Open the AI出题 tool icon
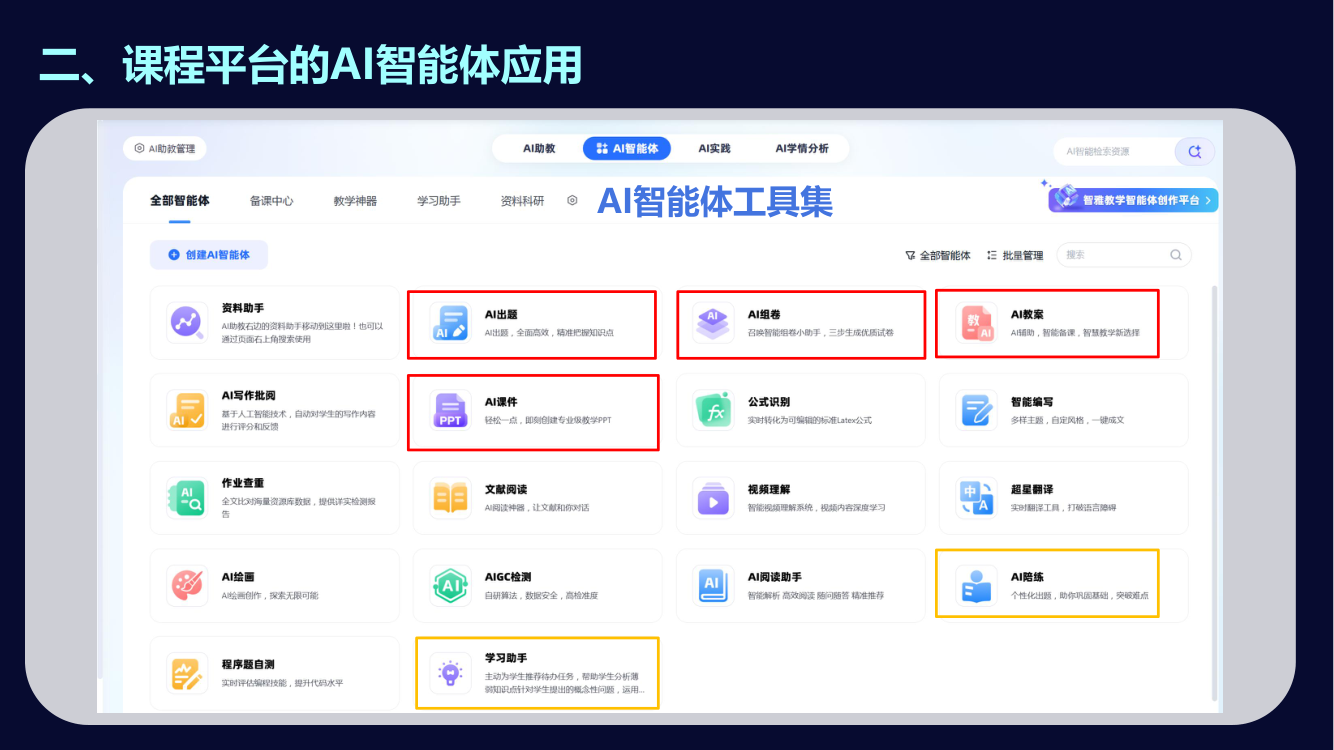Viewport: 1334px width, 750px height. (450, 323)
